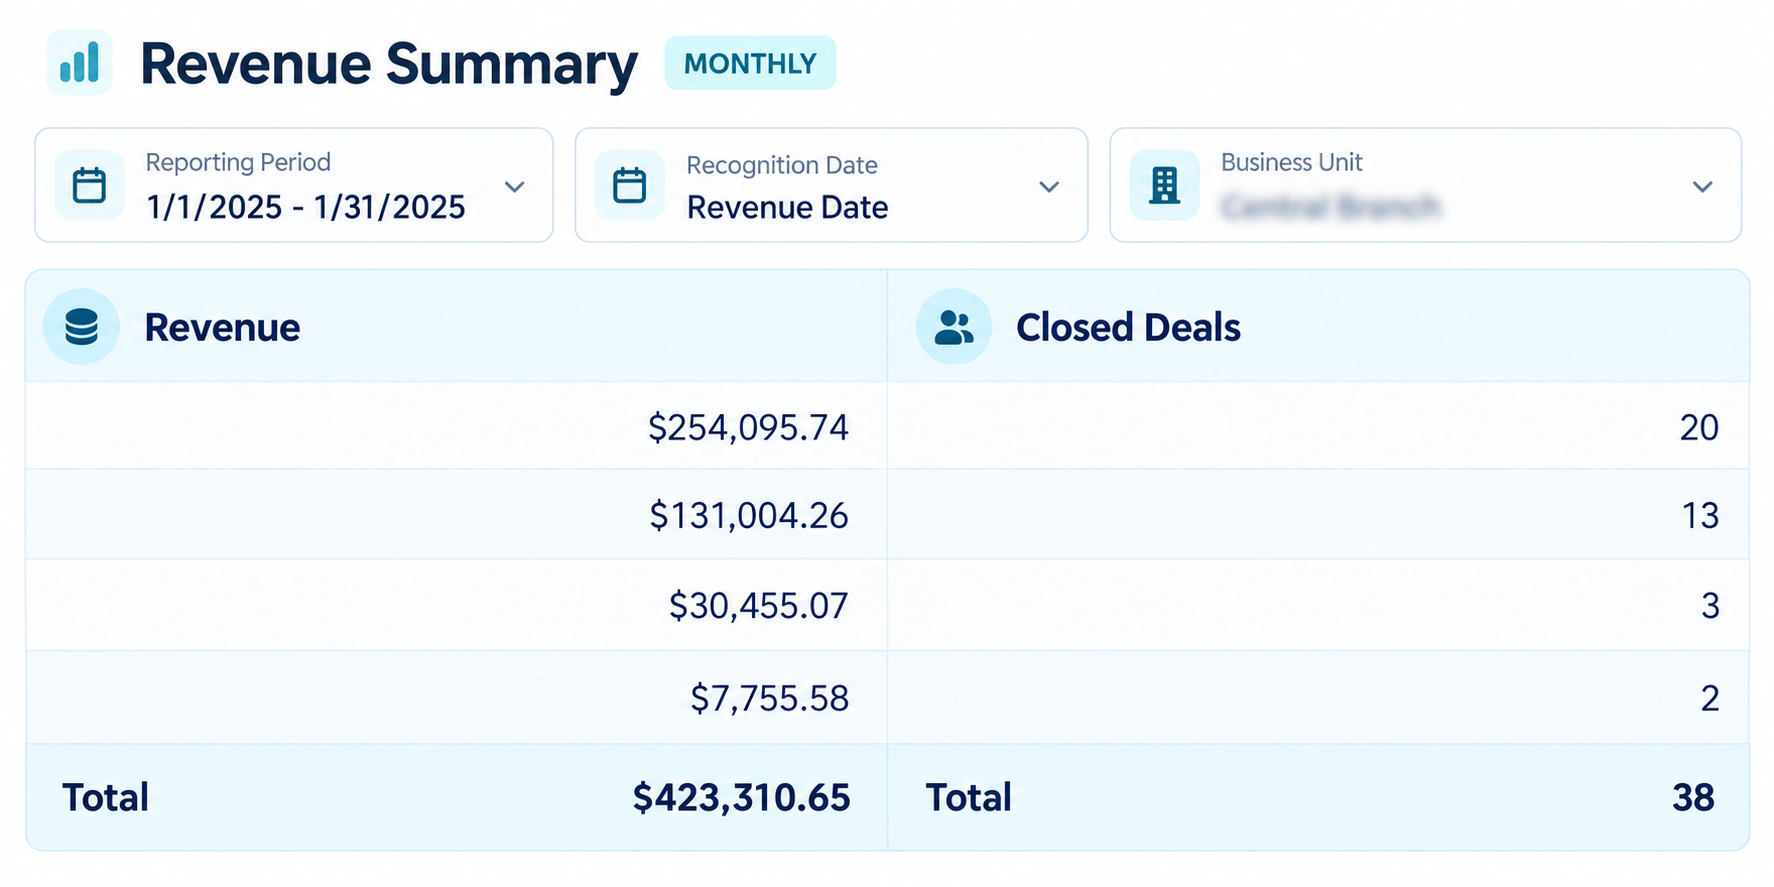The width and height of the screenshot is (1774, 887).
Task: Click the coin stack icon beside Revenue
Action: coord(81,327)
